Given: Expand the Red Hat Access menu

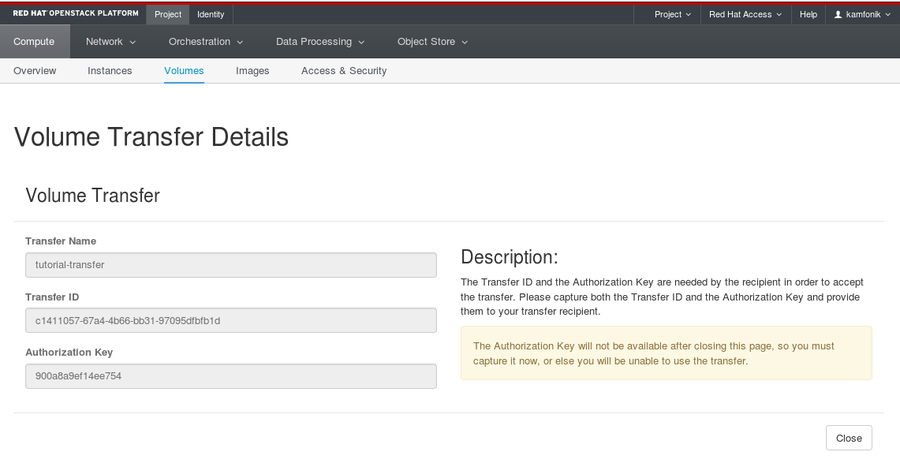Looking at the screenshot, I should (x=745, y=14).
